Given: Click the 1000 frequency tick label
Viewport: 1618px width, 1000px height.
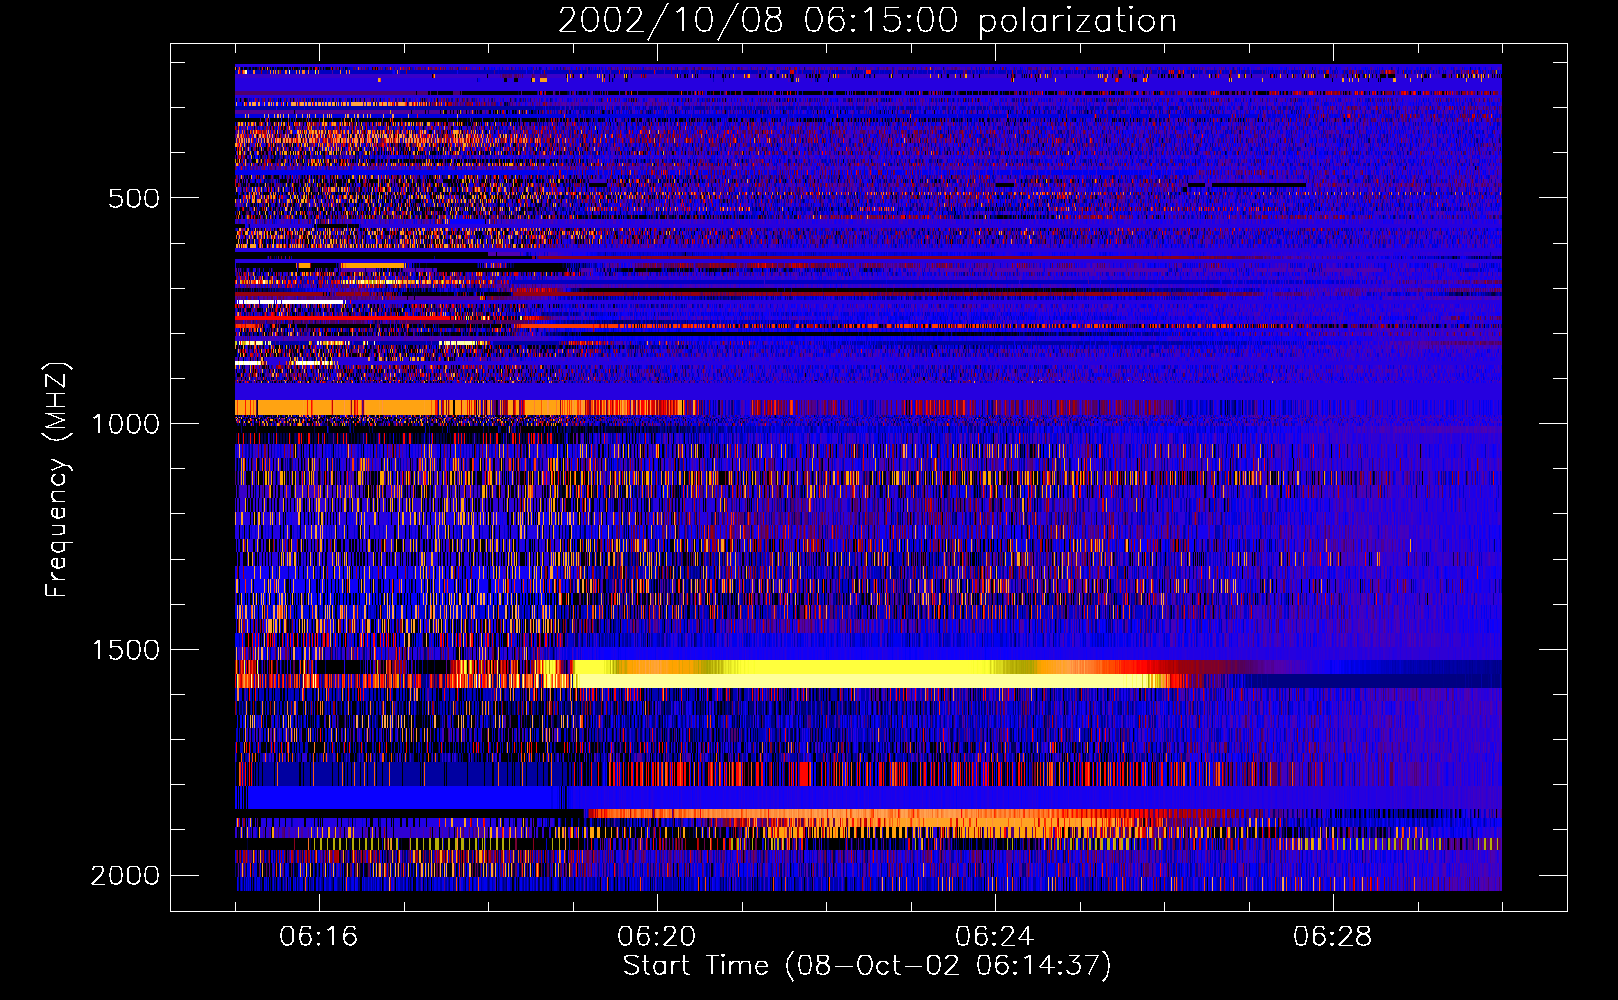Looking at the screenshot, I should pyautogui.click(x=125, y=424).
